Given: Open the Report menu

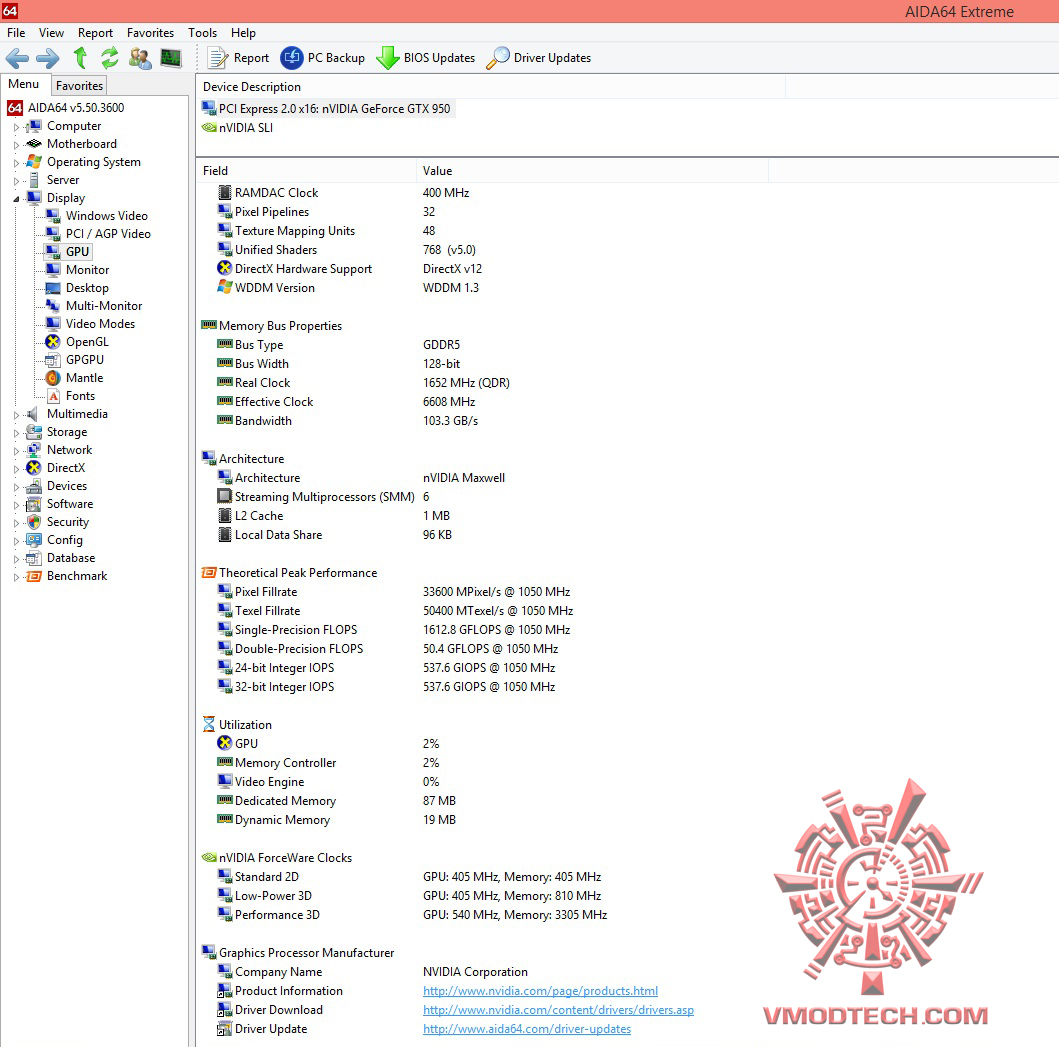Looking at the screenshot, I should pos(95,32).
